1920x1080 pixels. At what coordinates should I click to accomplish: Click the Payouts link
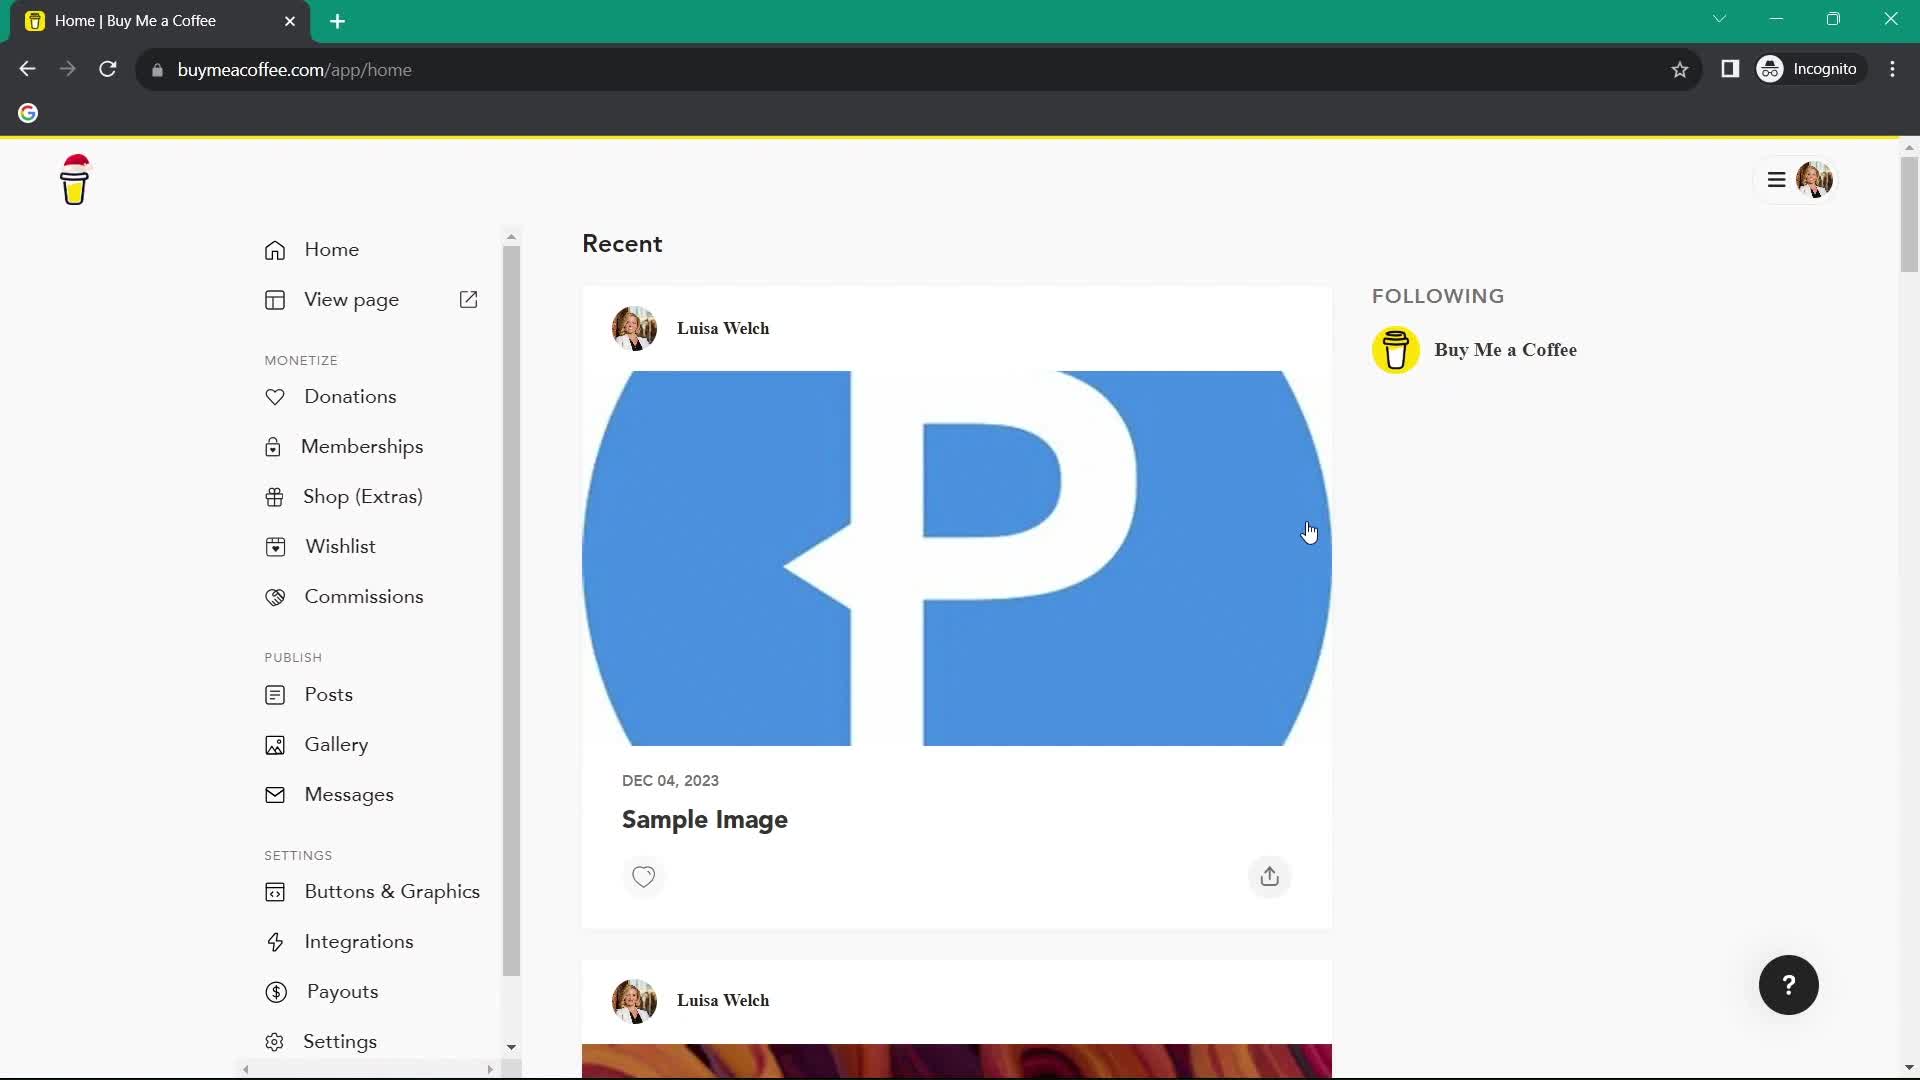pos(343,992)
